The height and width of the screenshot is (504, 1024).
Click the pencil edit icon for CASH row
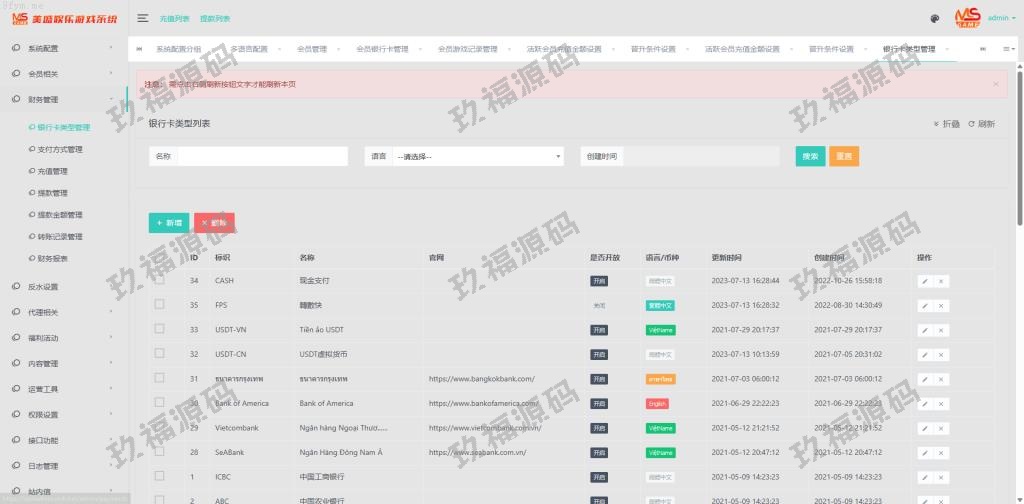click(924, 281)
